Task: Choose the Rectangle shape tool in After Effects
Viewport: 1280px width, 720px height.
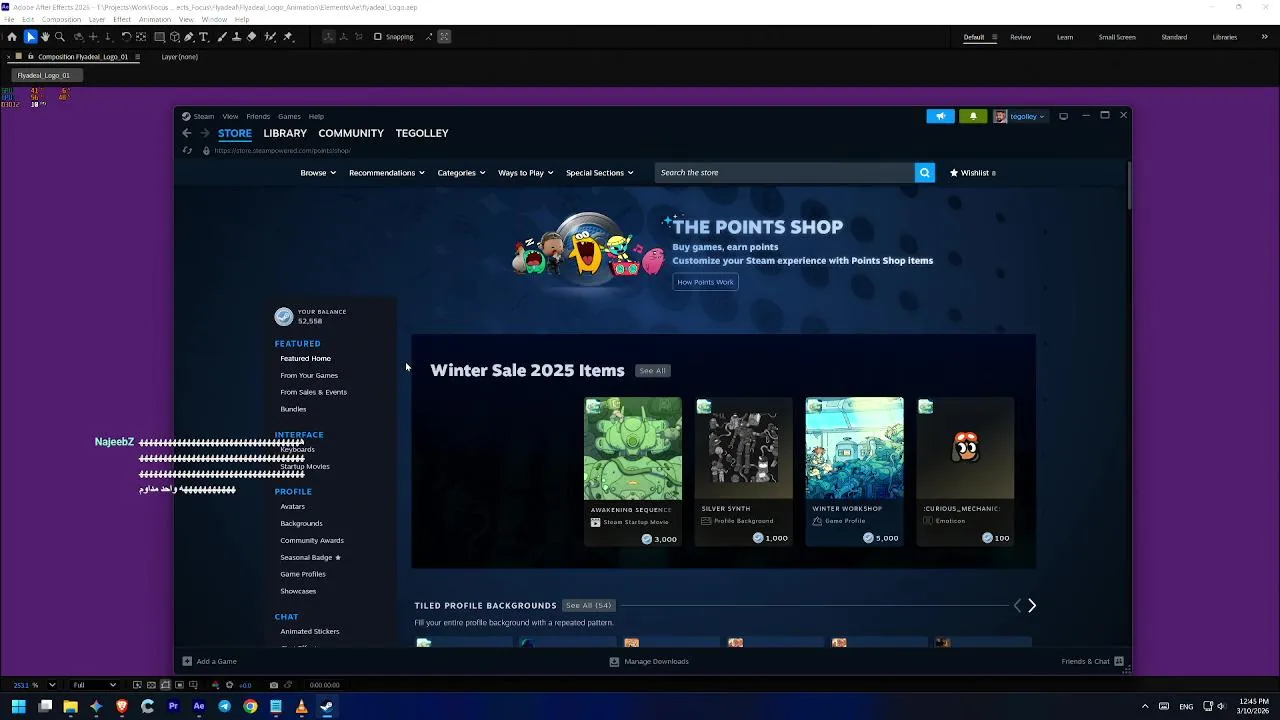Action: [x=159, y=37]
